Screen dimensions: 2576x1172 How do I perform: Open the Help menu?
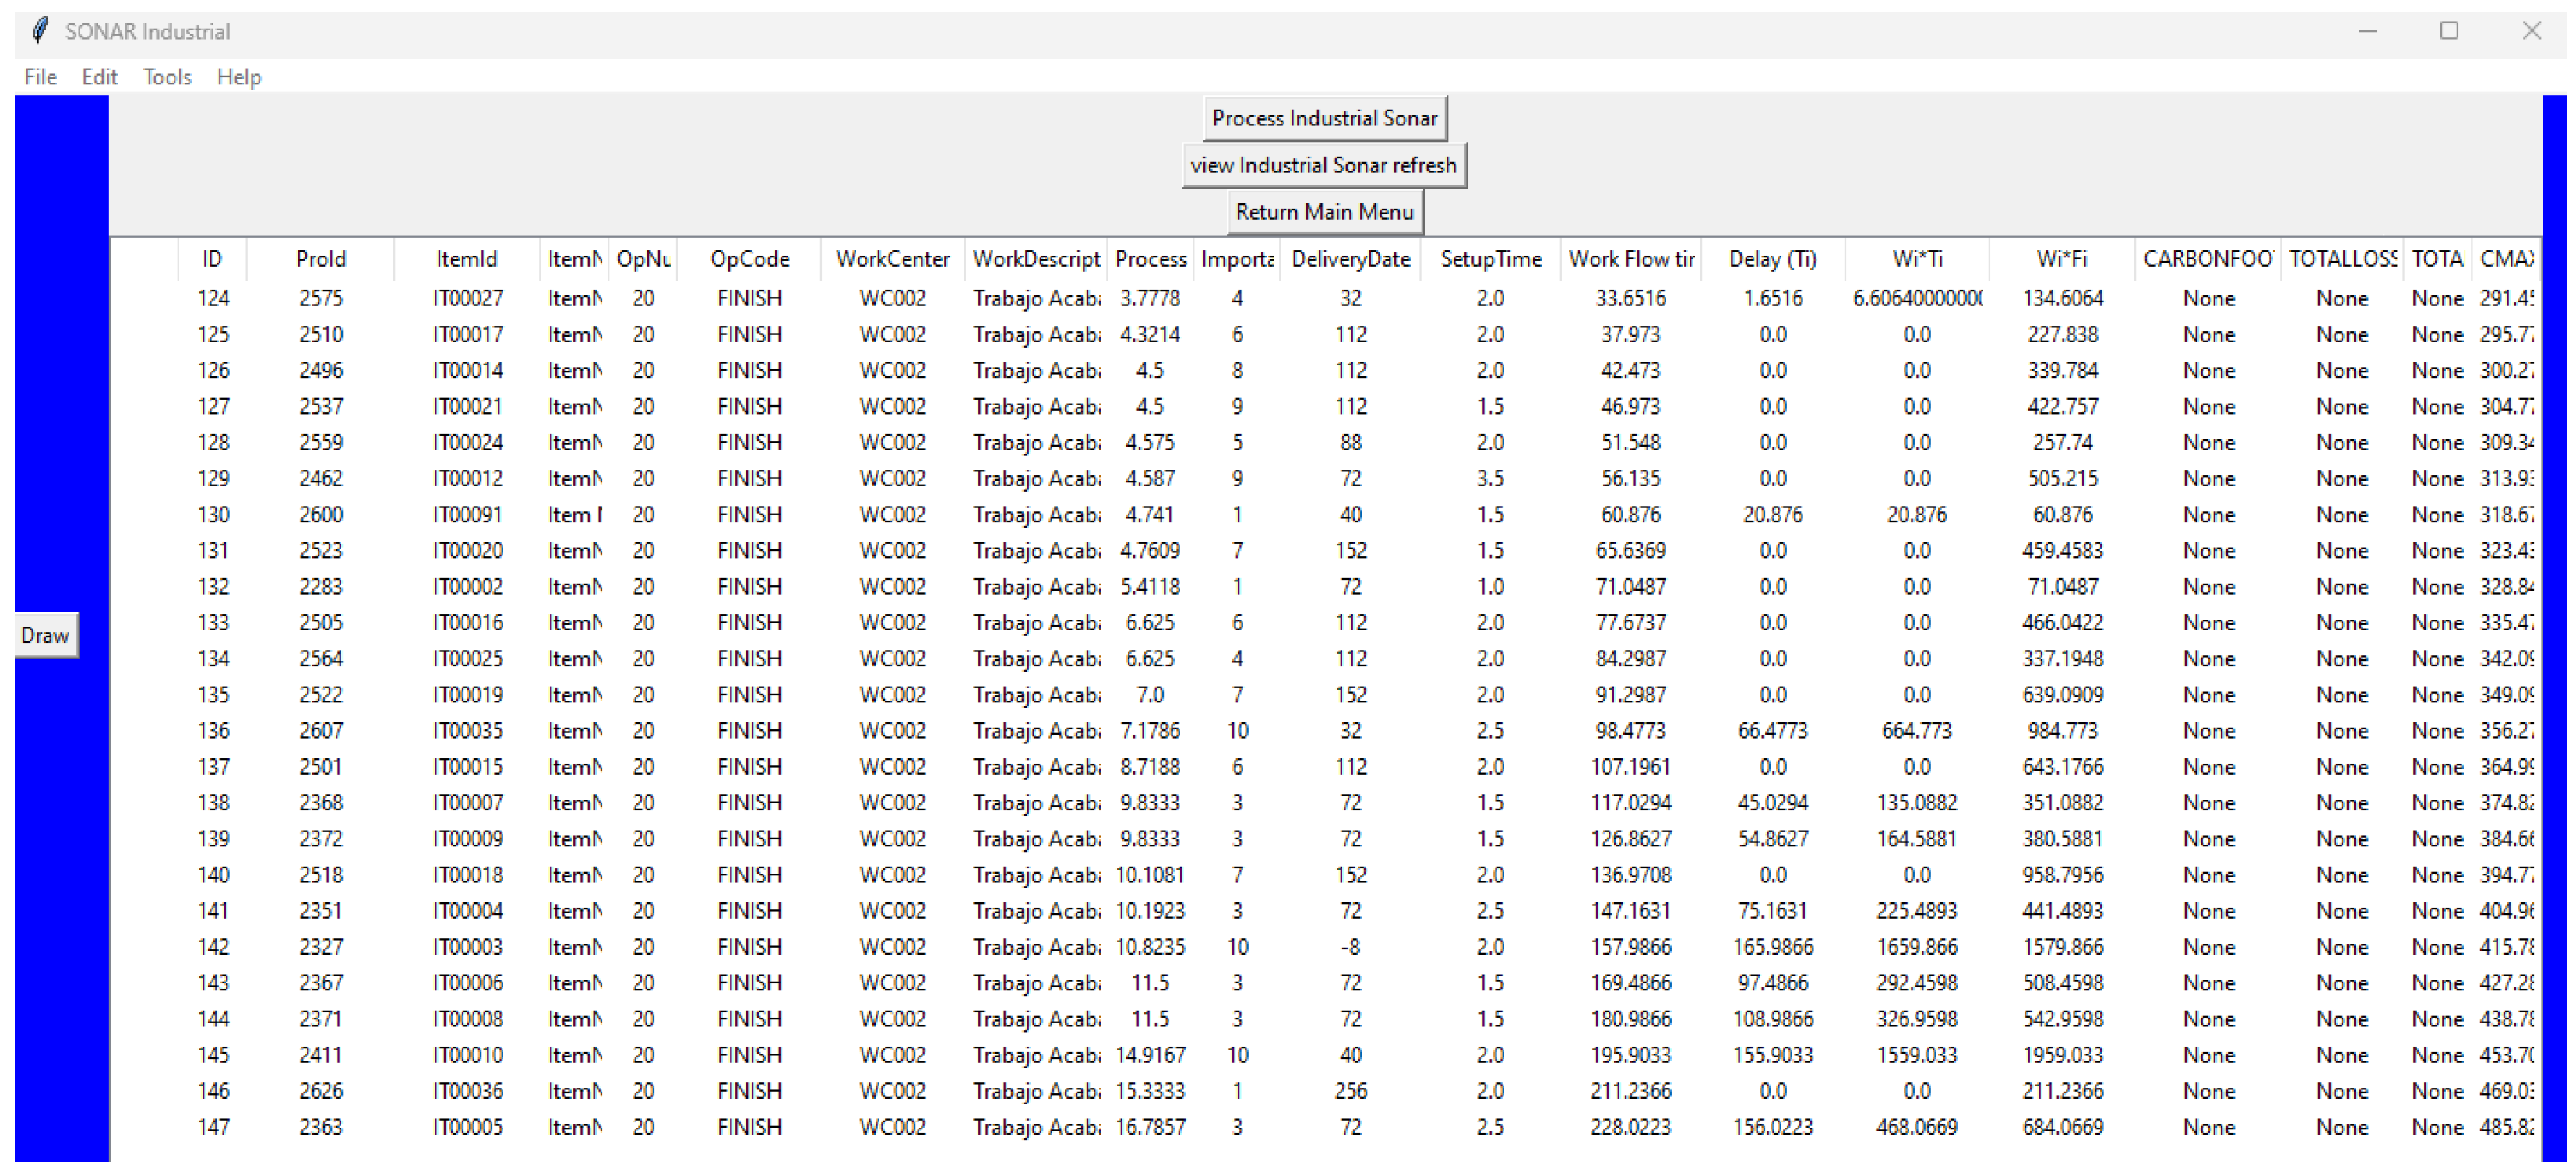[x=238, y=77]
